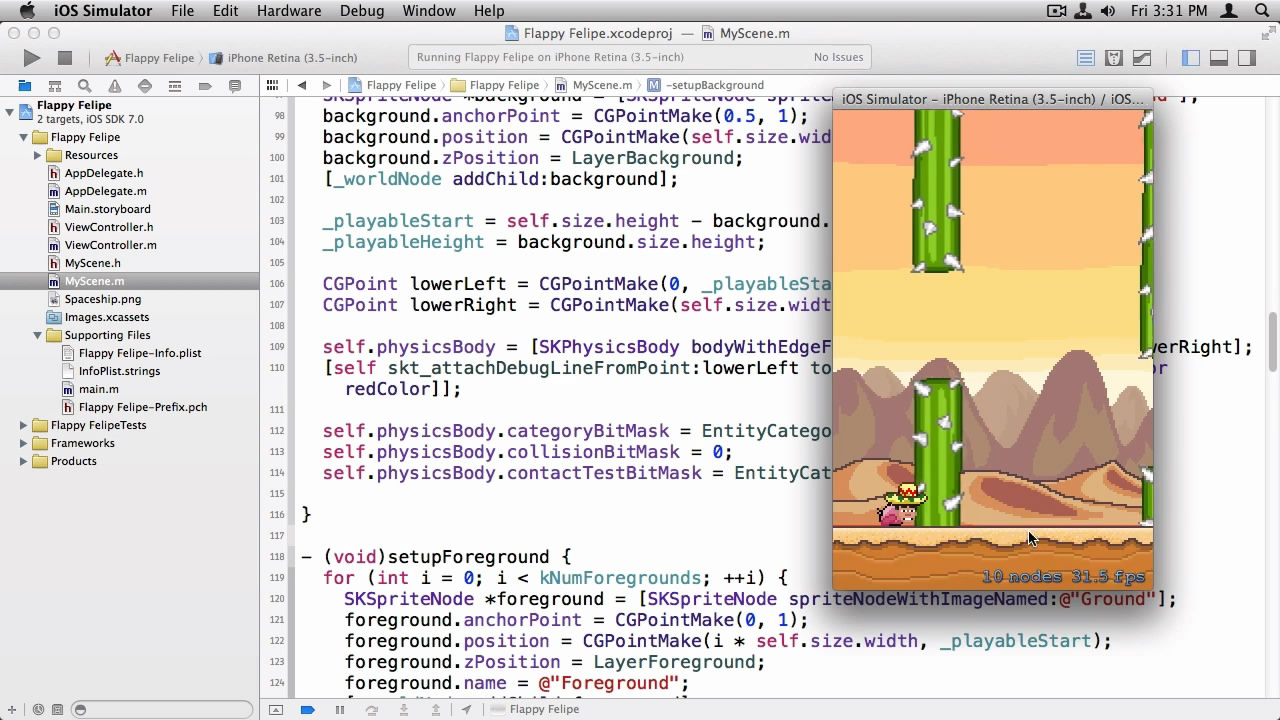The width and height of the screenshot is (1280, 720).
Task: Click the navigator filter search field
Action: tap(162, 710)
